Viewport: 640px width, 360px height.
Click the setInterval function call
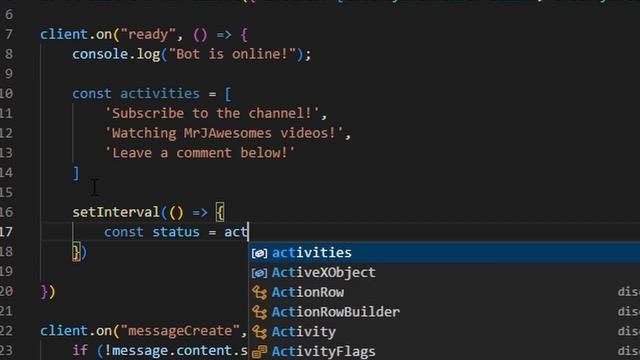point(116,212)
